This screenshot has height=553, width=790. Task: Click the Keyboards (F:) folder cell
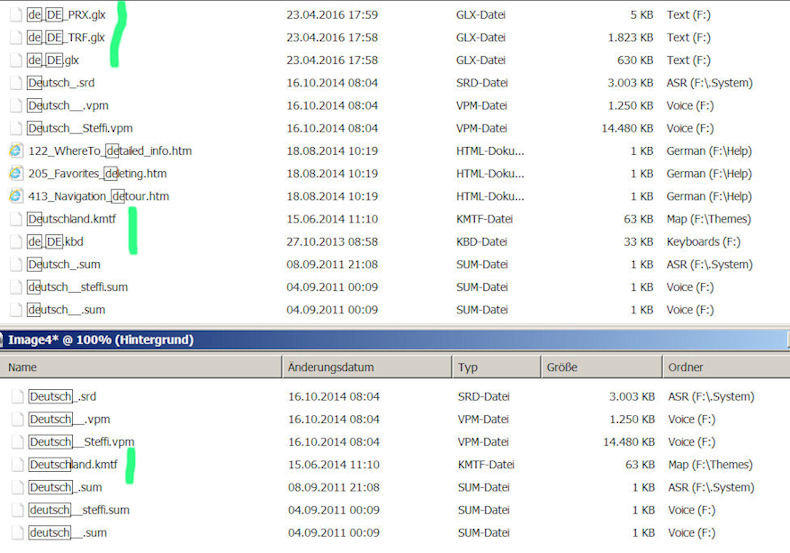click(x=703, y=242)
